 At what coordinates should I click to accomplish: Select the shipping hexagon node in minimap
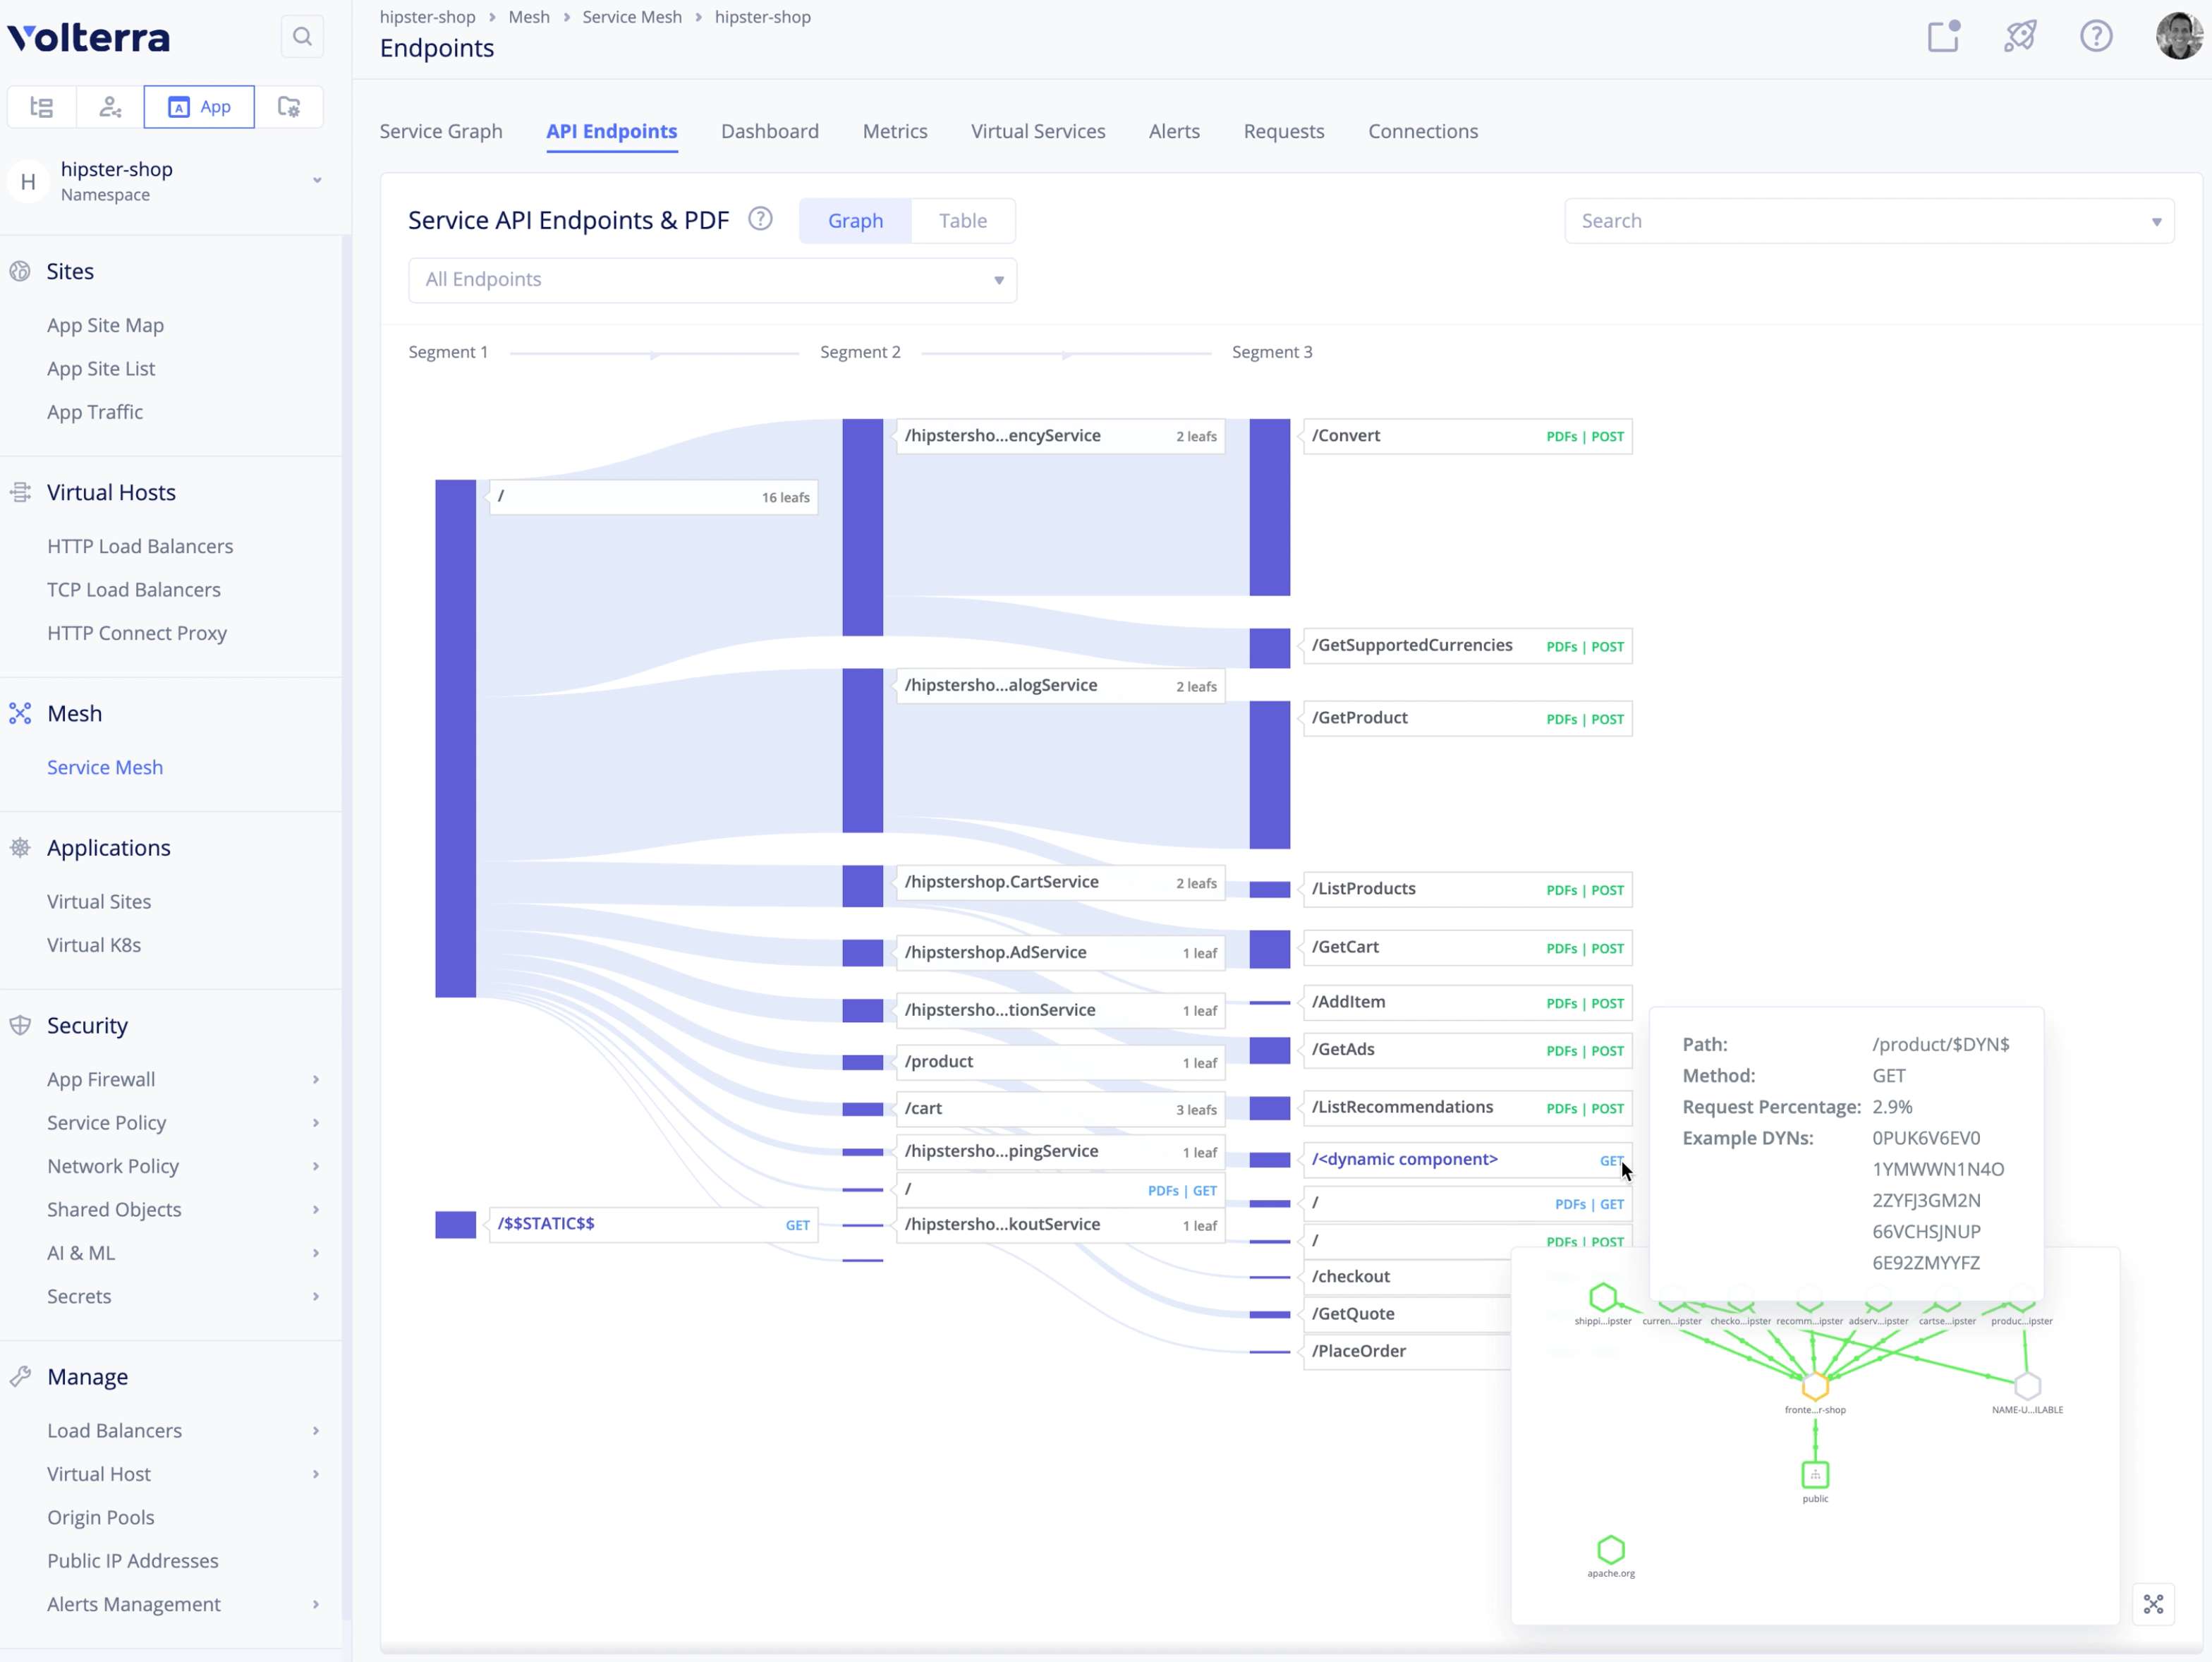tap(1603, 1297)
